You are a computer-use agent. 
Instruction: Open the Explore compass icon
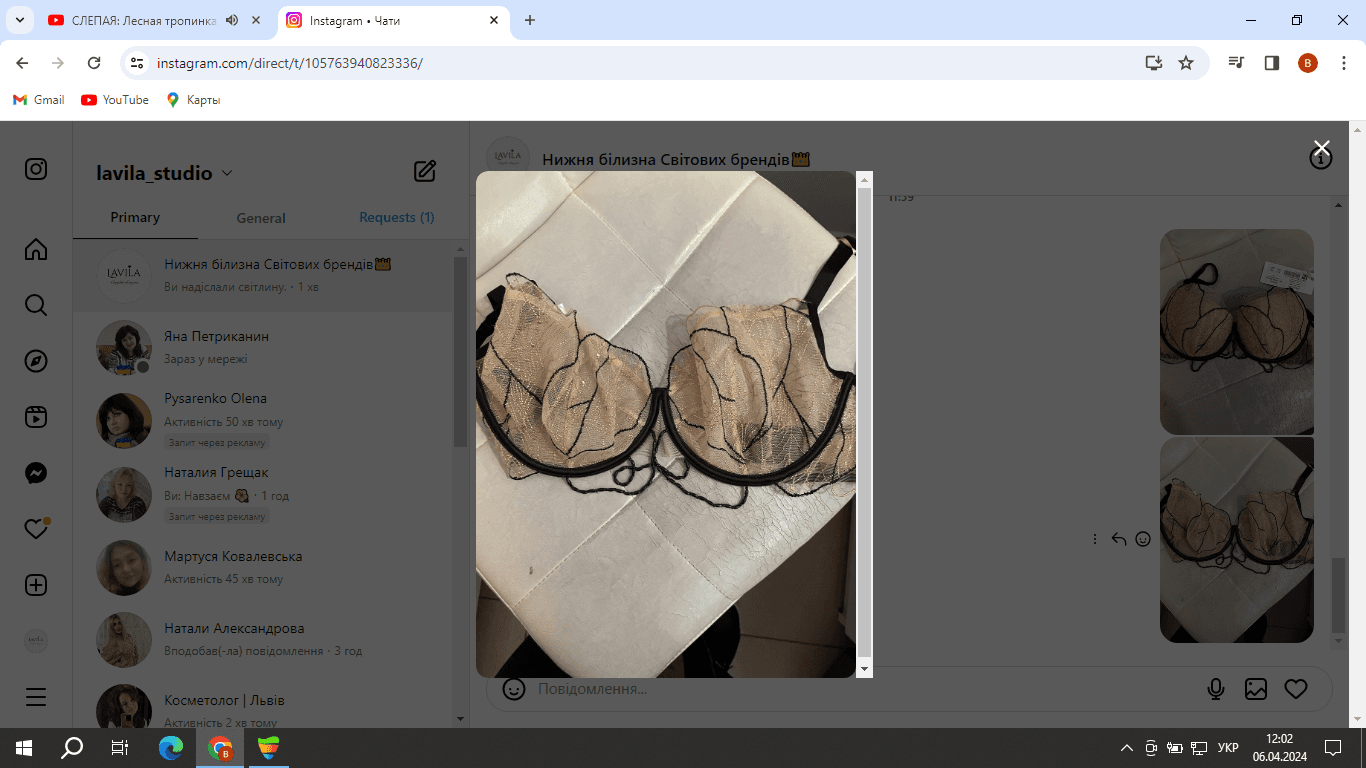click(x=36, y=361)
